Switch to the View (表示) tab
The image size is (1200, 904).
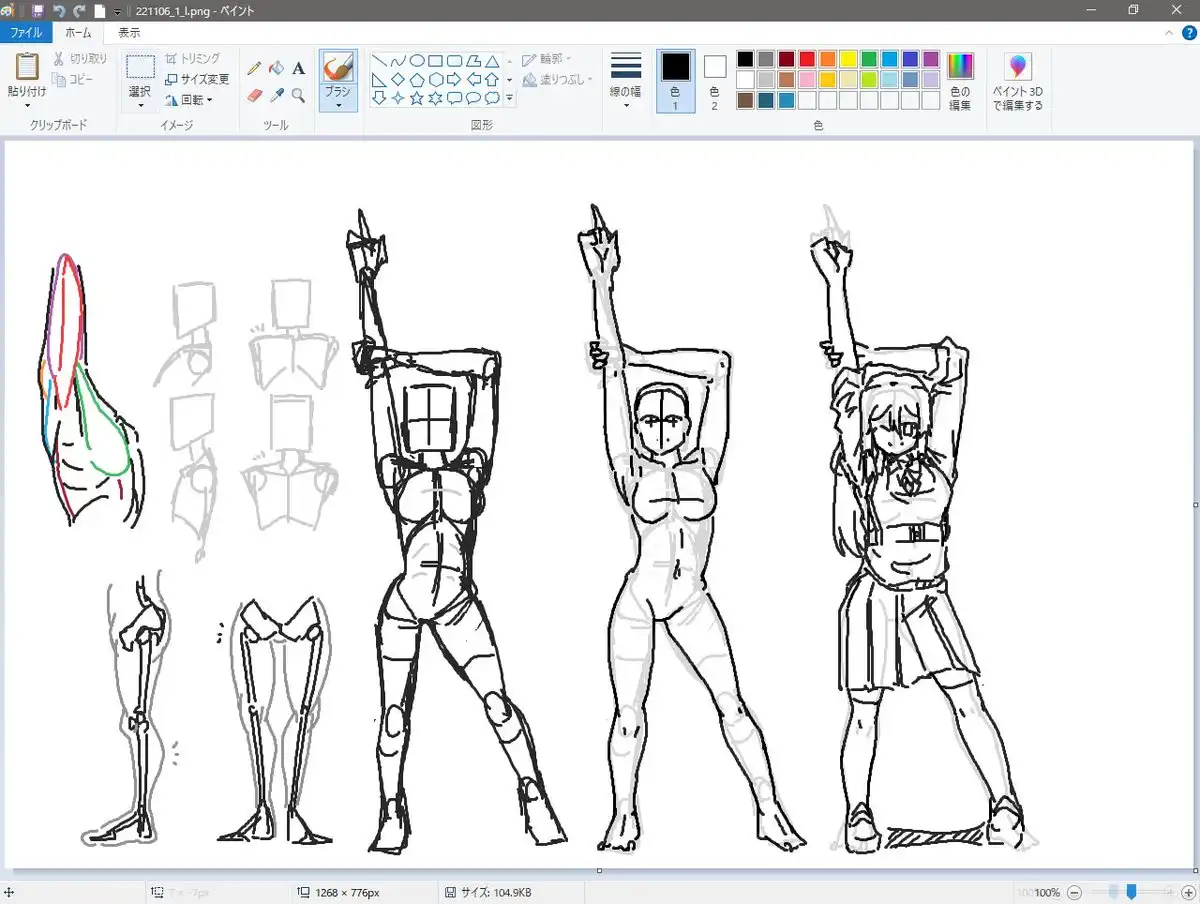pyautogui.click(x=129, y=33)
